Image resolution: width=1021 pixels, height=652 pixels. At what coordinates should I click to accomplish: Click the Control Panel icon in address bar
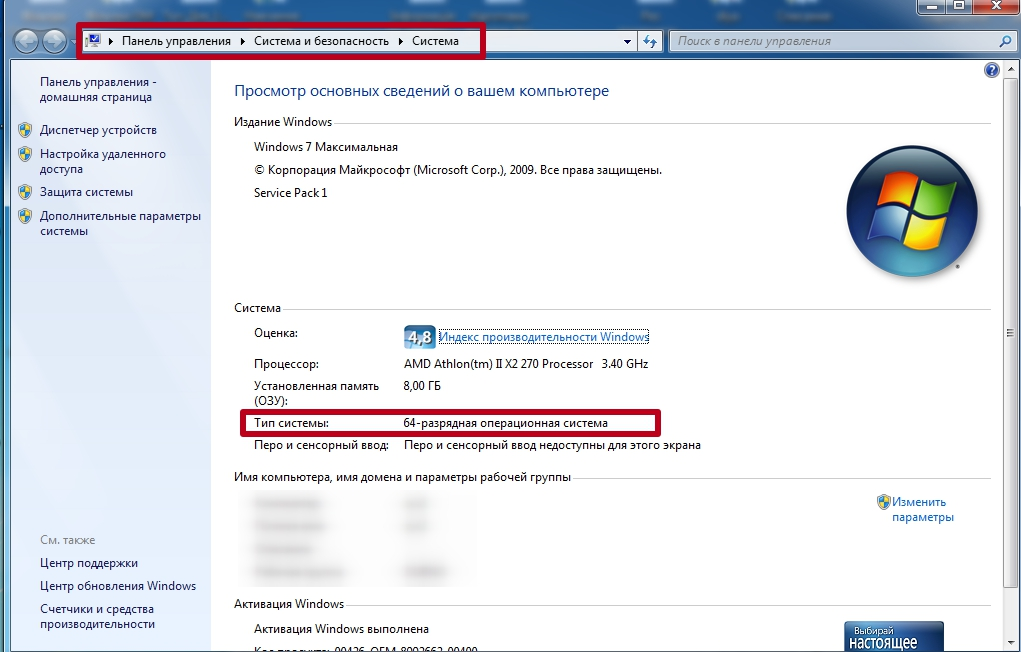pos(94,41)
